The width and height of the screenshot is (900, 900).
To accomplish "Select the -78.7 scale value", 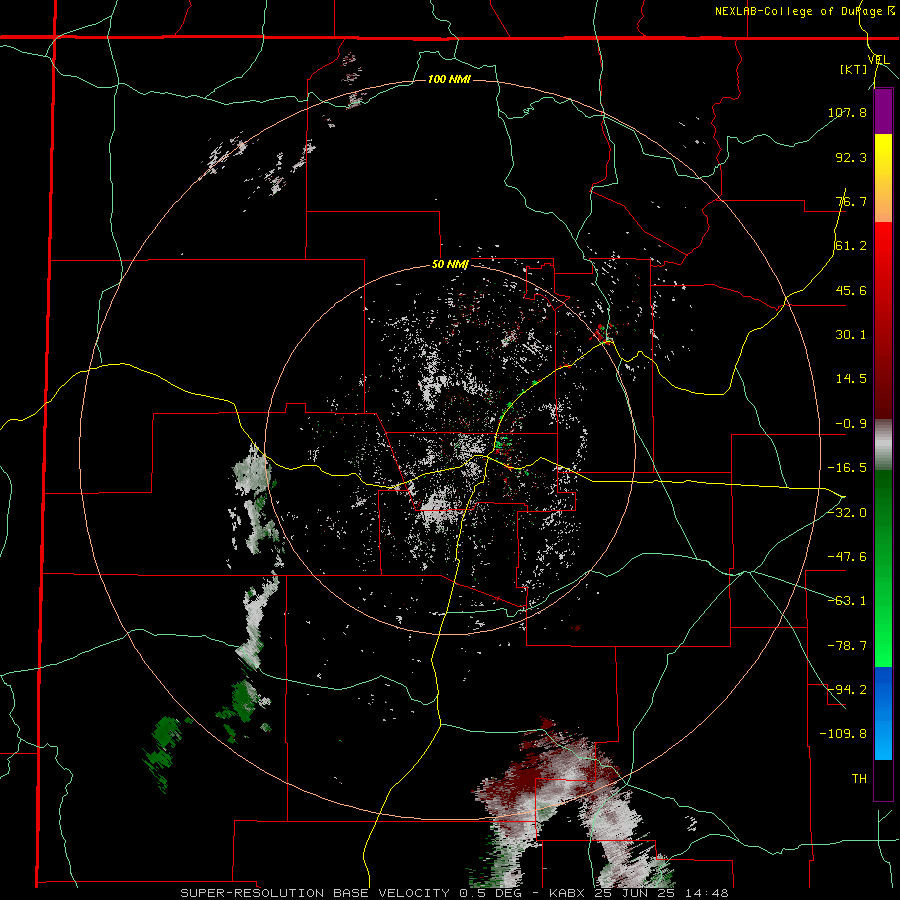I will pos(847,646).
